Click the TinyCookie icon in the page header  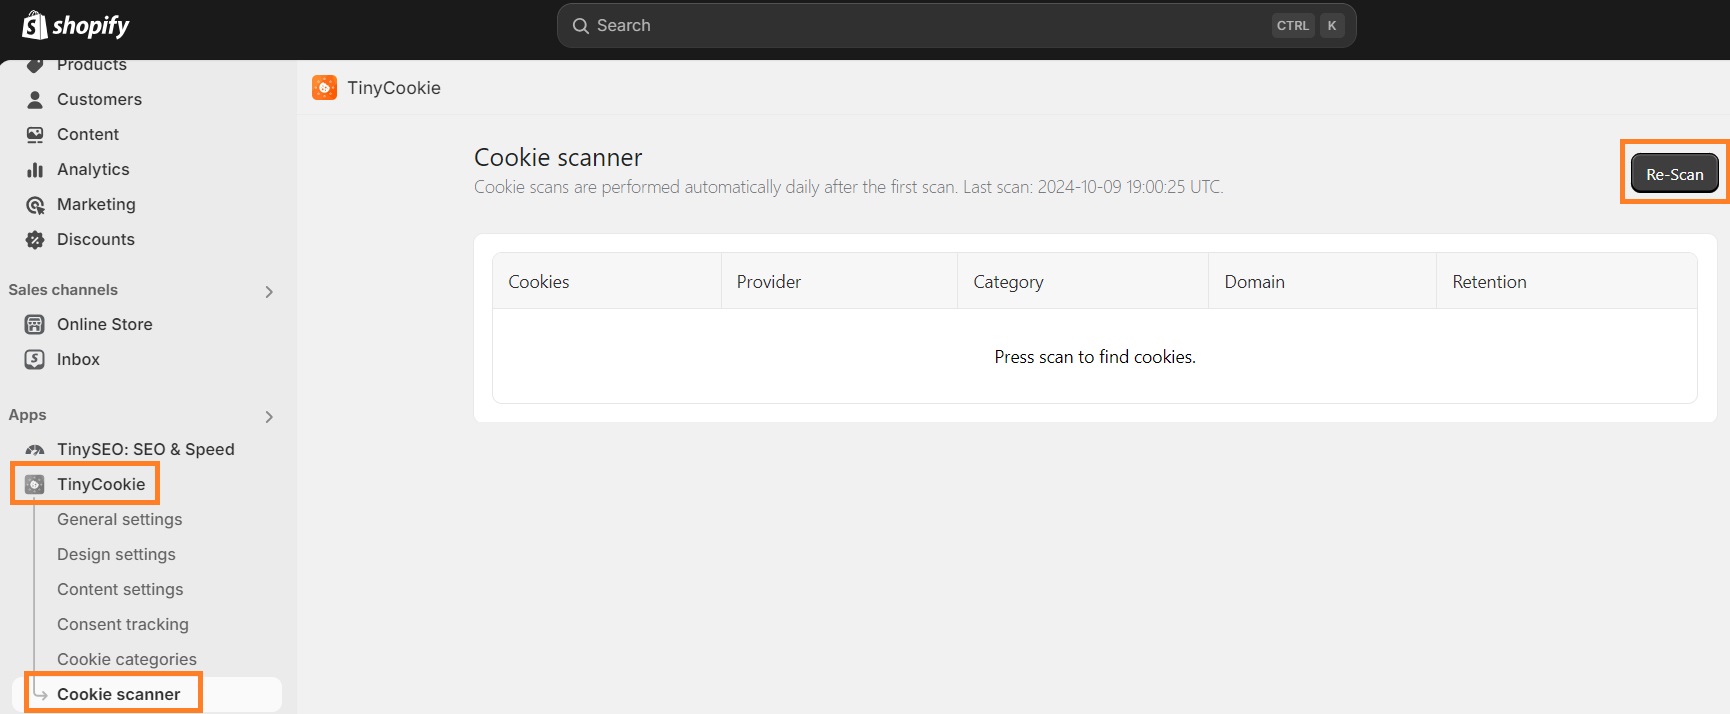324,87
